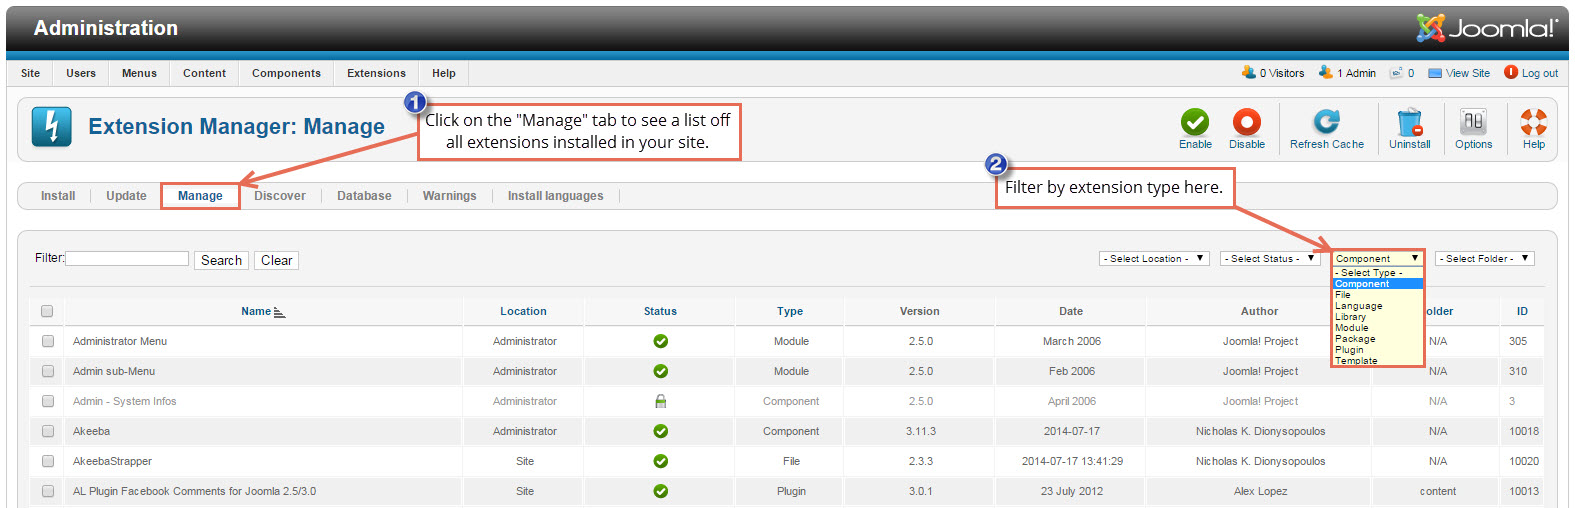The image size is (1575, 508).
Task: Switch to the Discover tab
Action: pos(280,196)
